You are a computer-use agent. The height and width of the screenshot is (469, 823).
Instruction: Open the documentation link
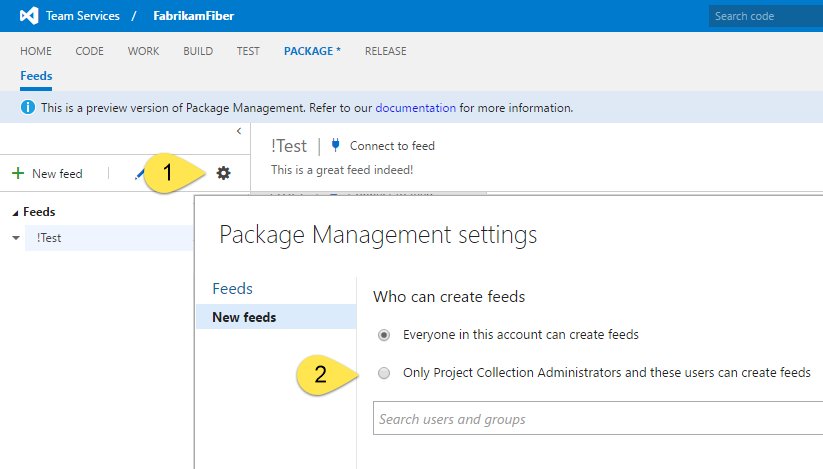[415, 107]
